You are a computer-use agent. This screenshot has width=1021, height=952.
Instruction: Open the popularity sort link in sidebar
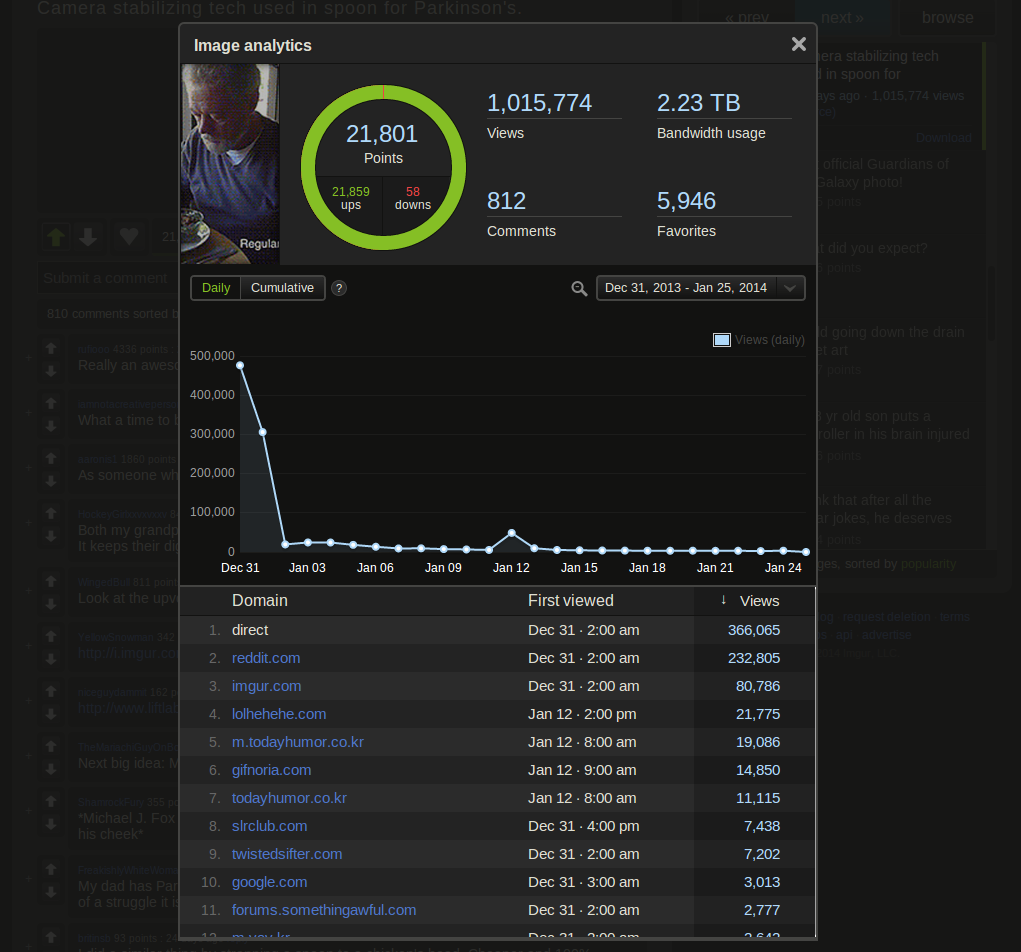928,564
